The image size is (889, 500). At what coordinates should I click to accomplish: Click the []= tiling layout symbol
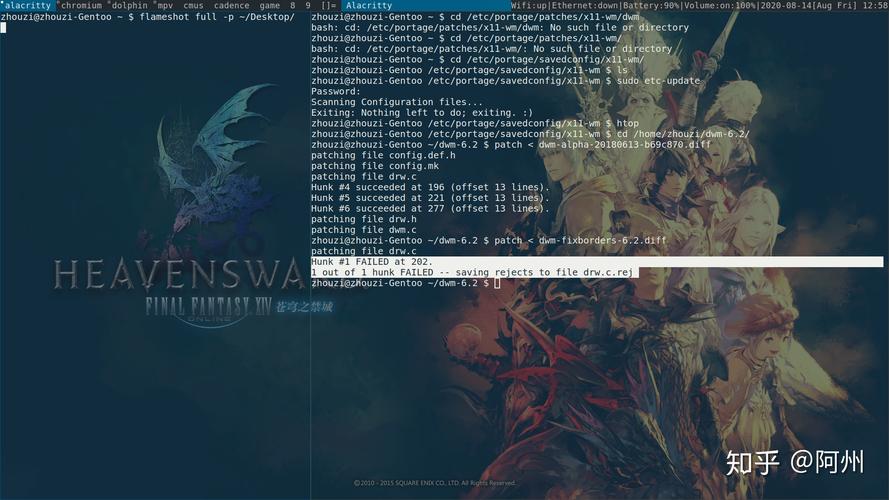328,5
